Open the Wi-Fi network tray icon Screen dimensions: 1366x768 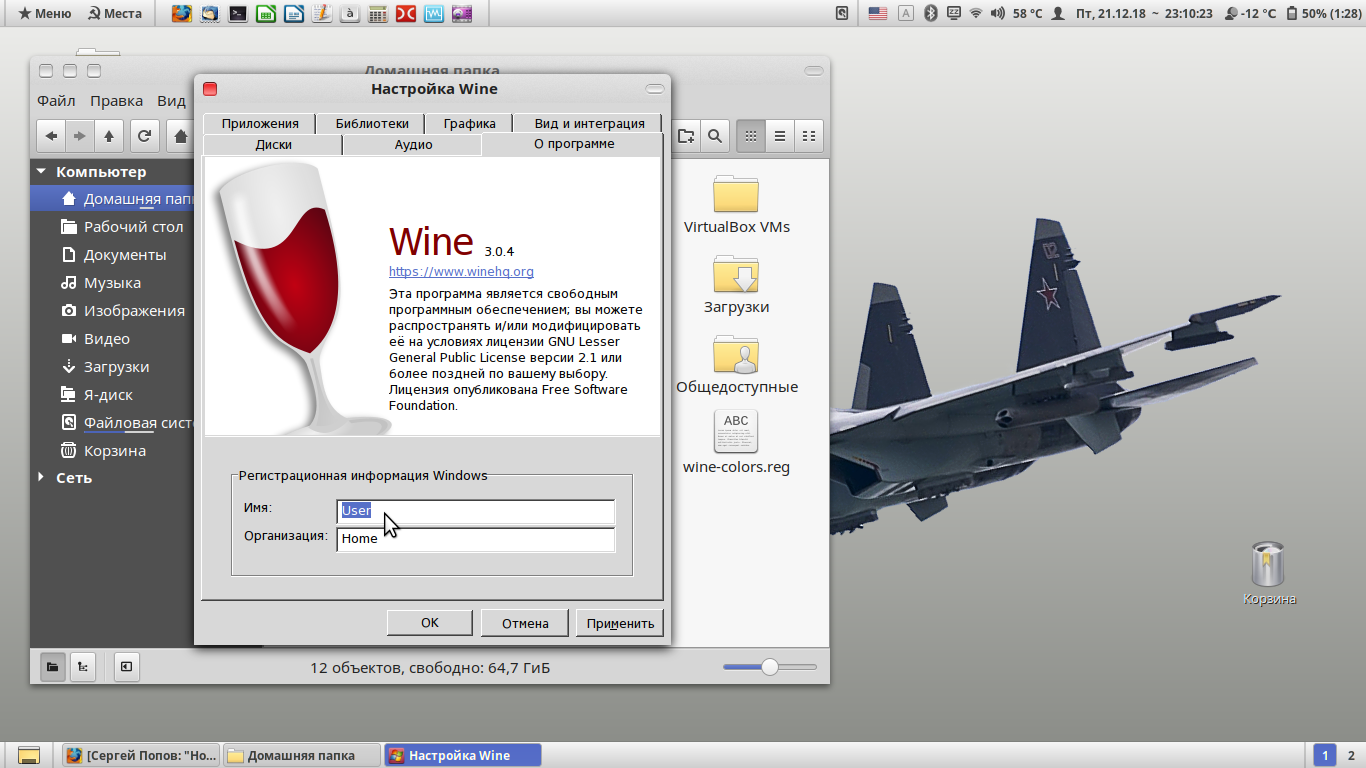tap(976, 14)
